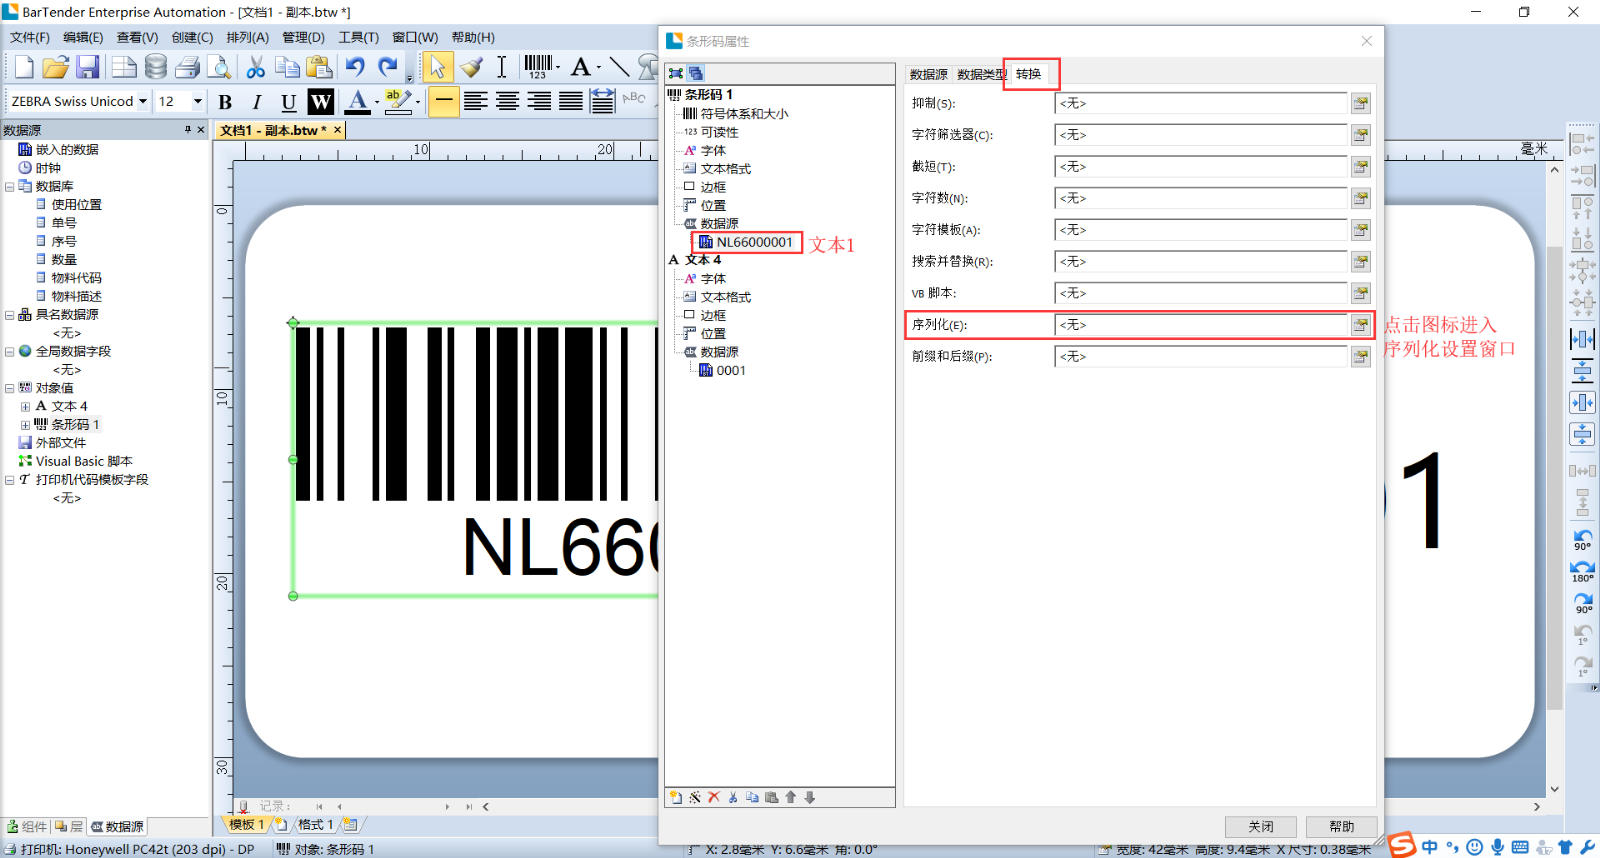The width and height of the screenshot is (1600, 858).
Task: Click the 帮助 button
Action: click(x=1341, y=826)
